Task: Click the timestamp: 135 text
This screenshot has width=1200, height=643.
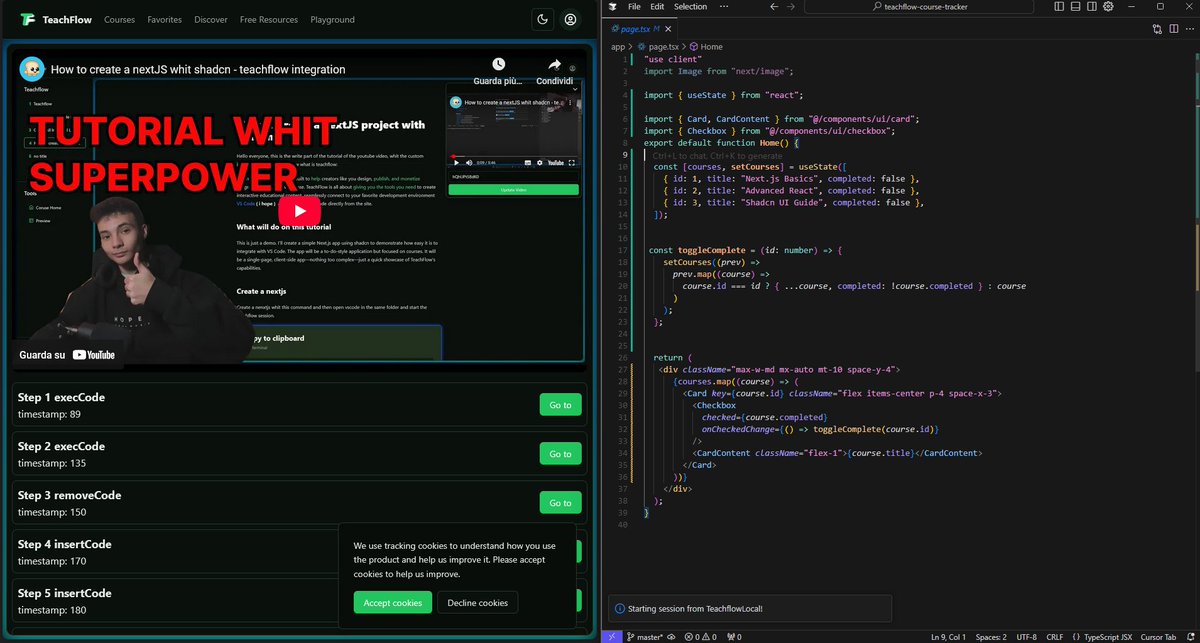Action: 52,462
